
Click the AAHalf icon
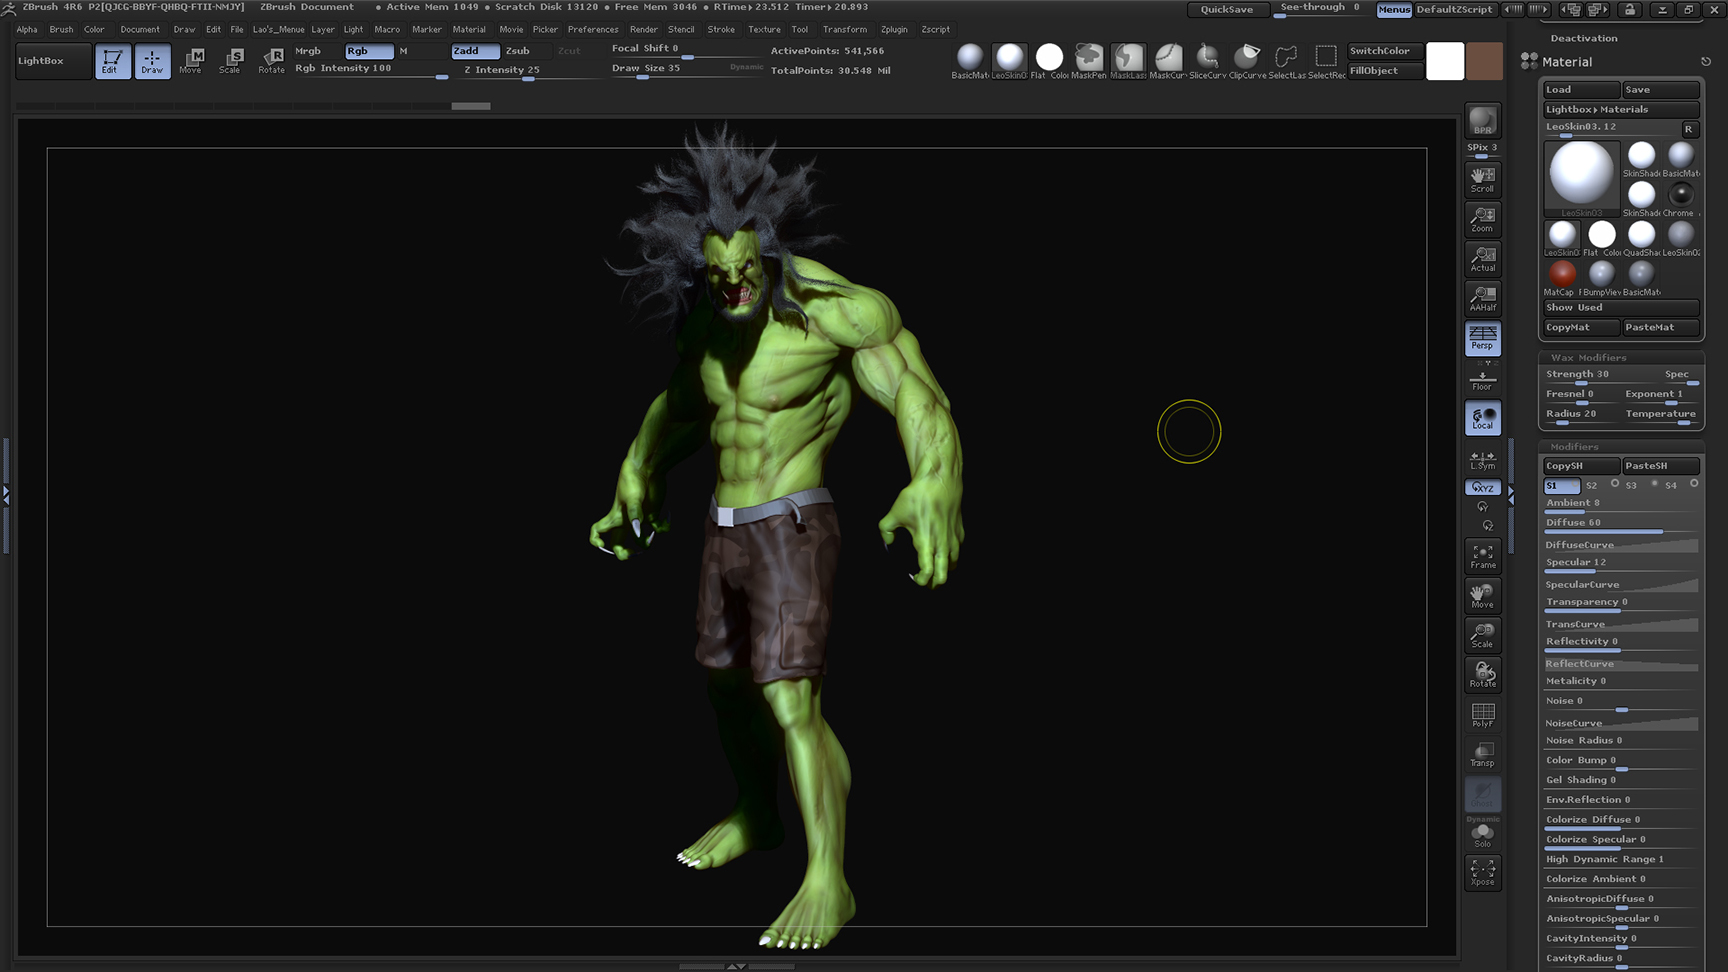point(1483,298)
